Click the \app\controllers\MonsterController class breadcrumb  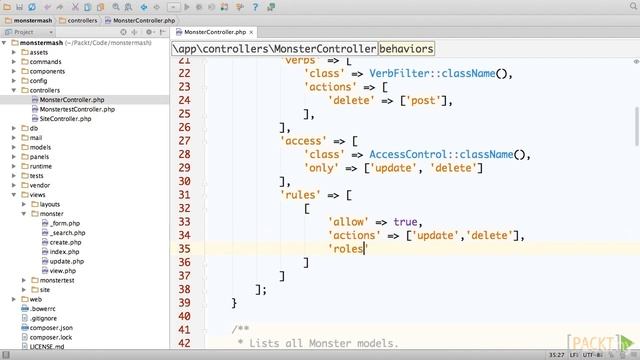click(x=274, y=49)
